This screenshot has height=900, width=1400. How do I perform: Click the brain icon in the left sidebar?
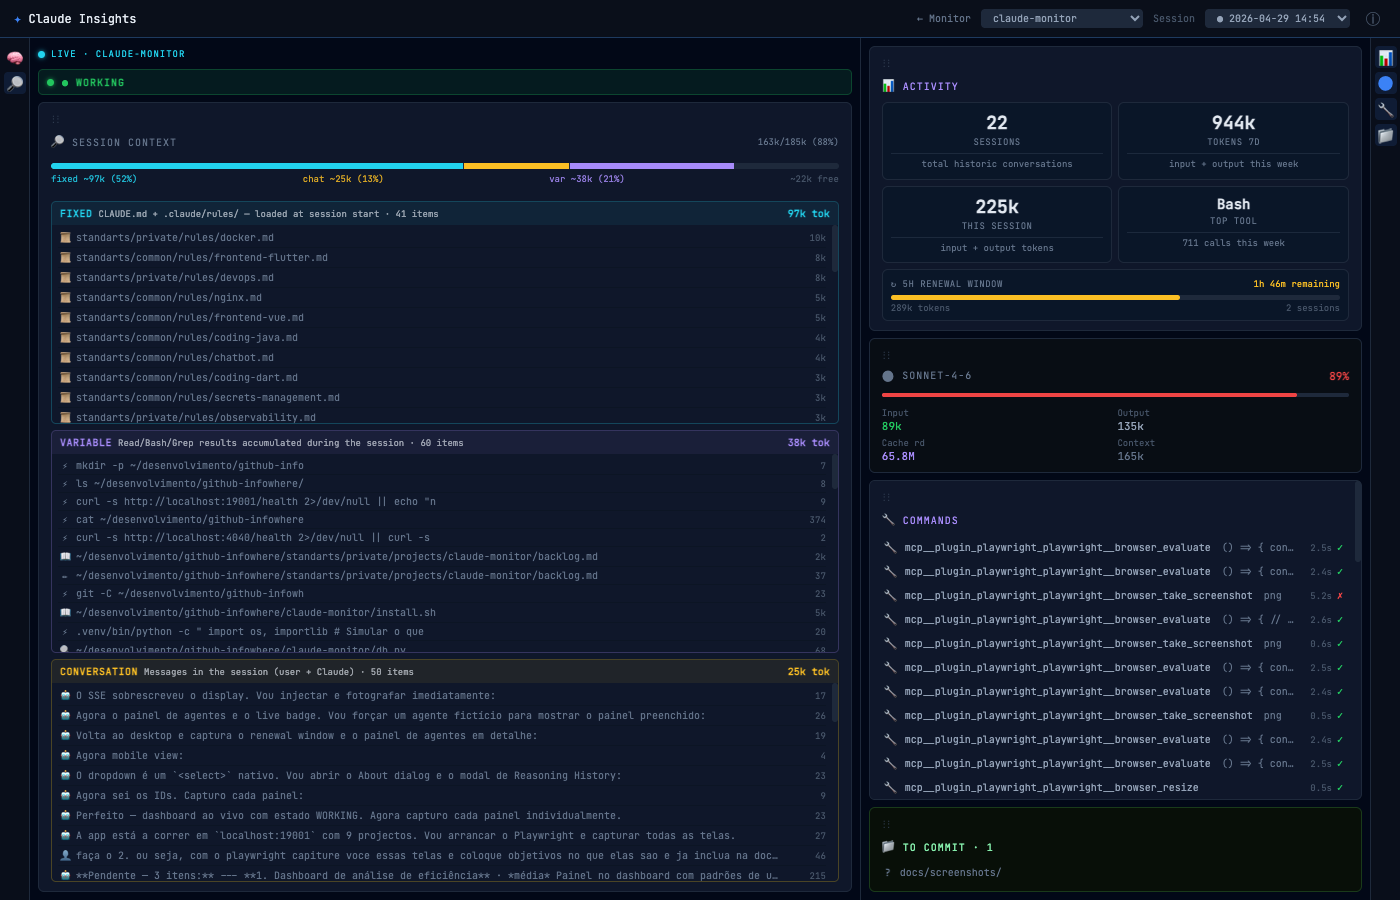tap(15, 58)
